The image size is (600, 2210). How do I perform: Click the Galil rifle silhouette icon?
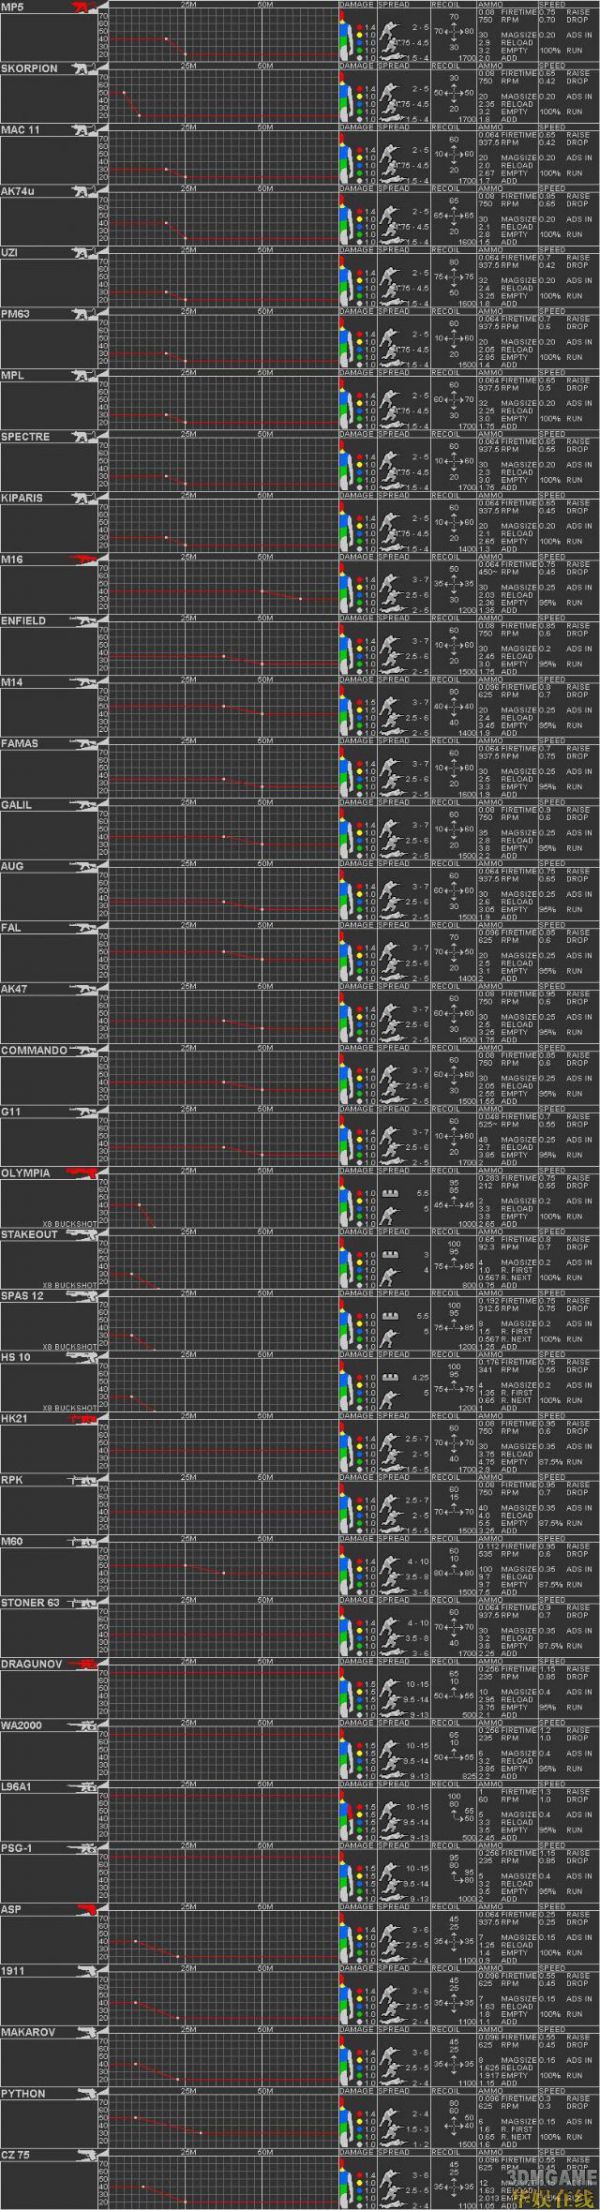[x=83, y=805]
